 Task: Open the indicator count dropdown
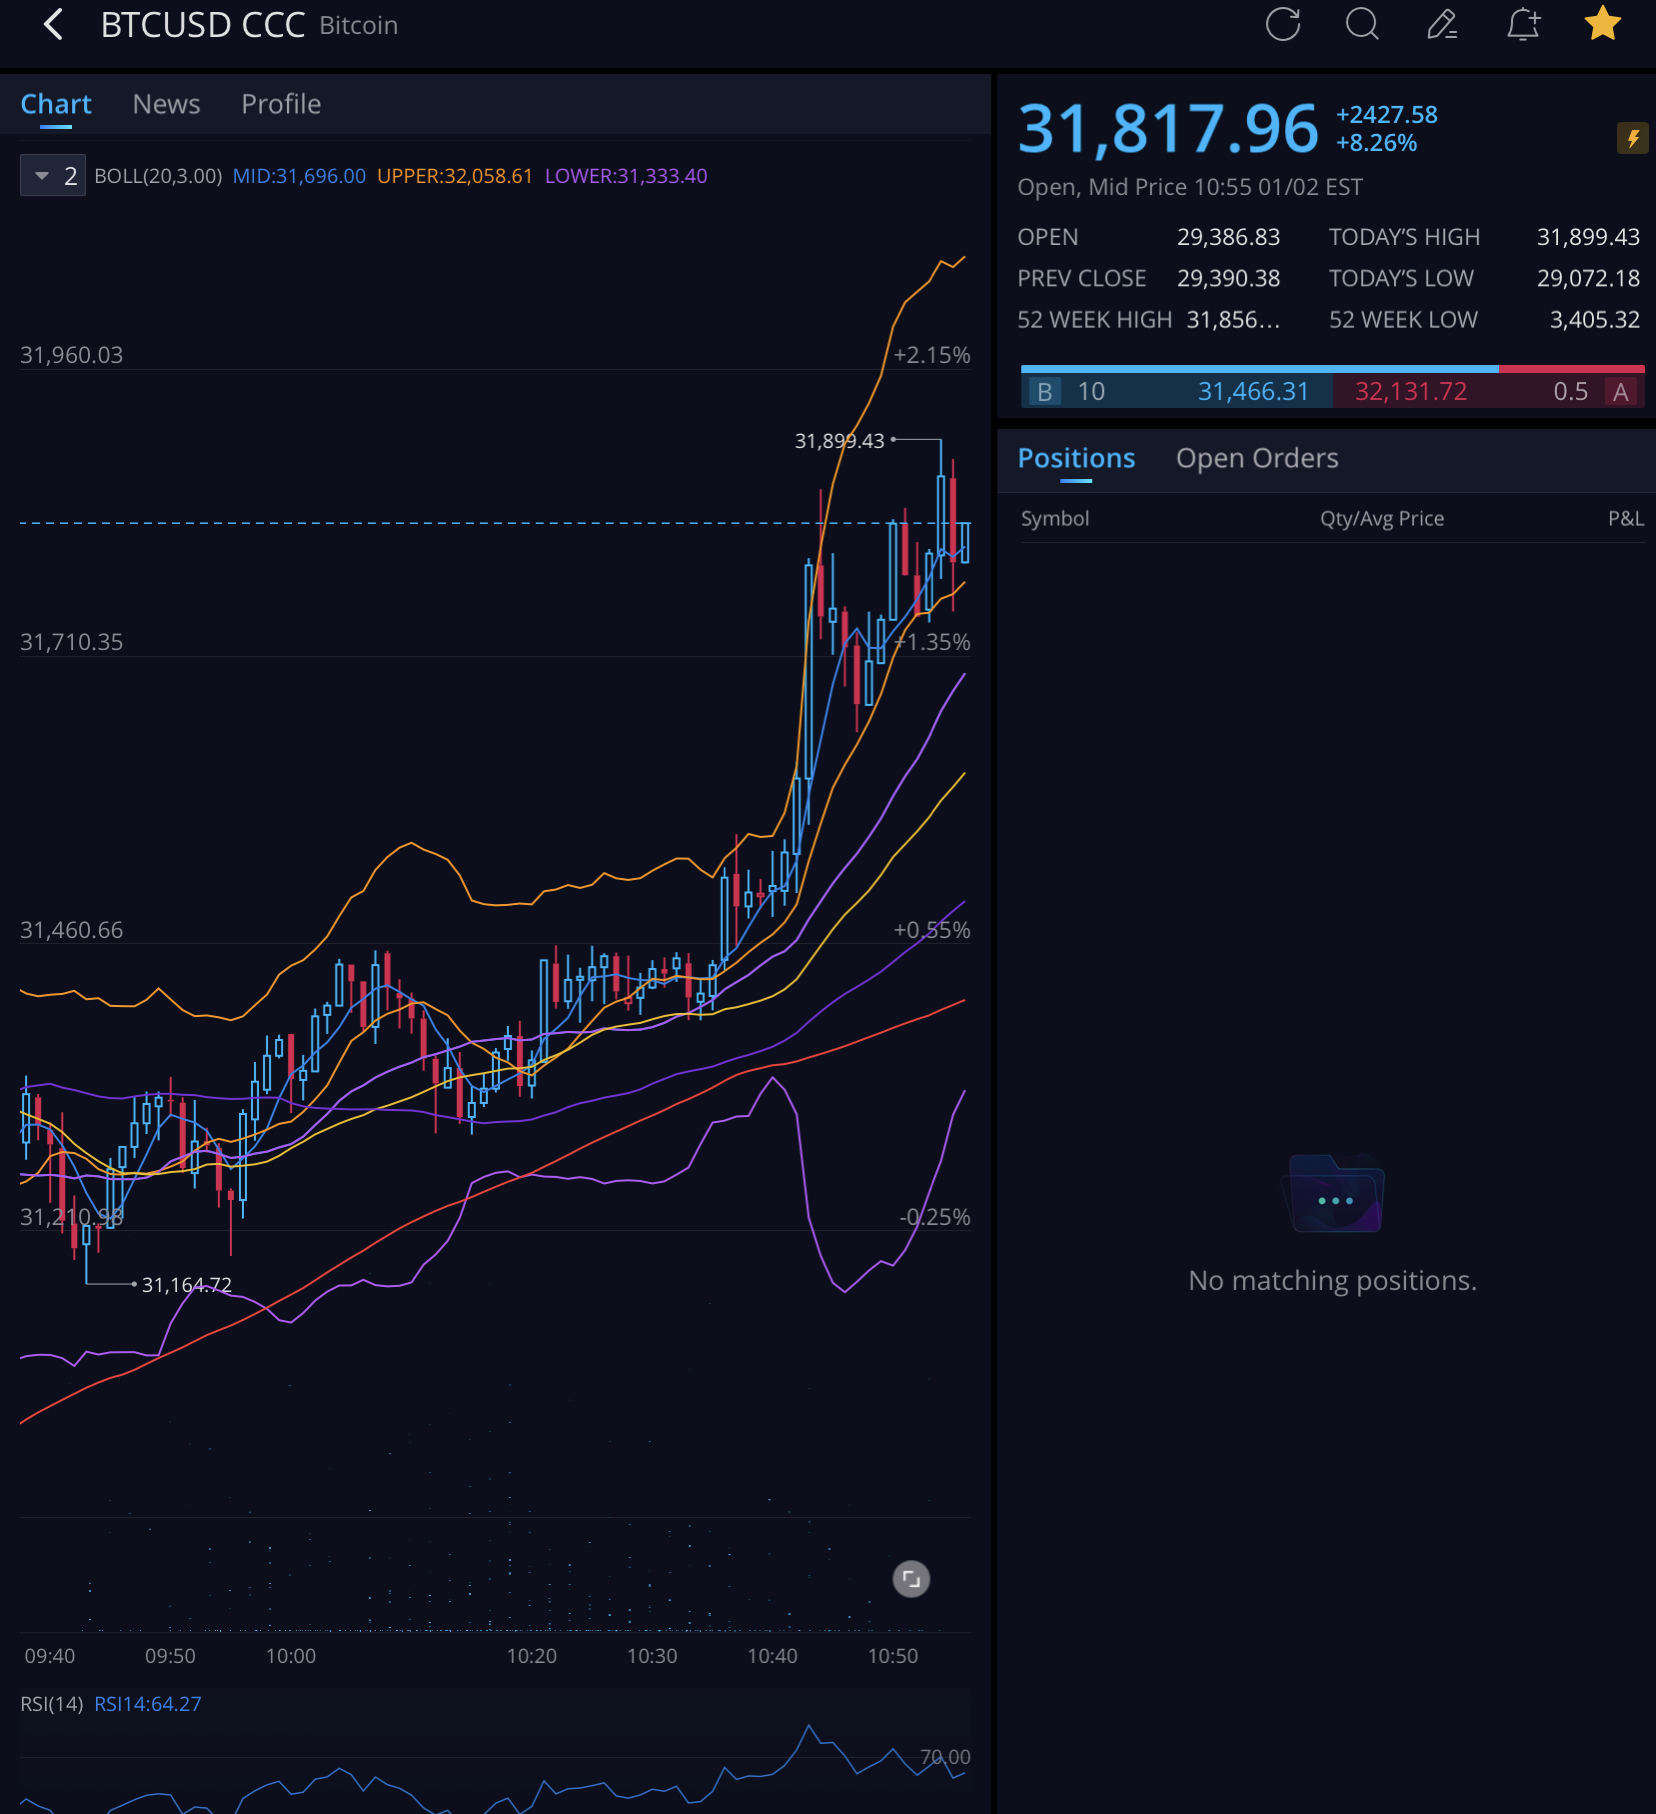(x=53, y=176)
